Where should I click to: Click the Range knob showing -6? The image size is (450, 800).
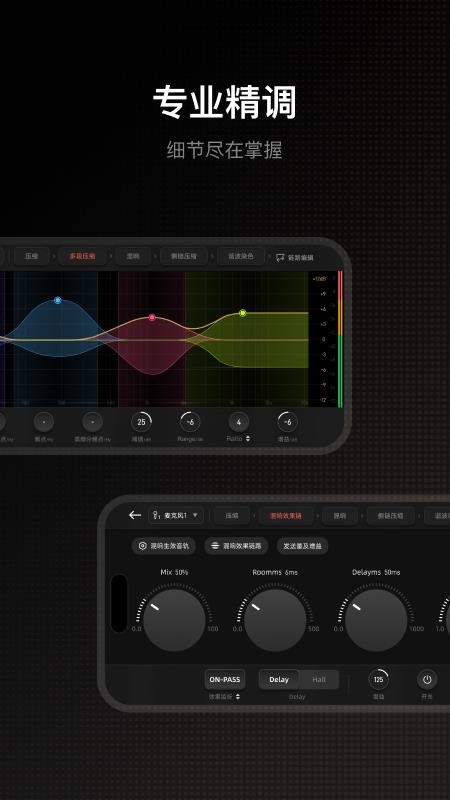click(x=190, y=422)
